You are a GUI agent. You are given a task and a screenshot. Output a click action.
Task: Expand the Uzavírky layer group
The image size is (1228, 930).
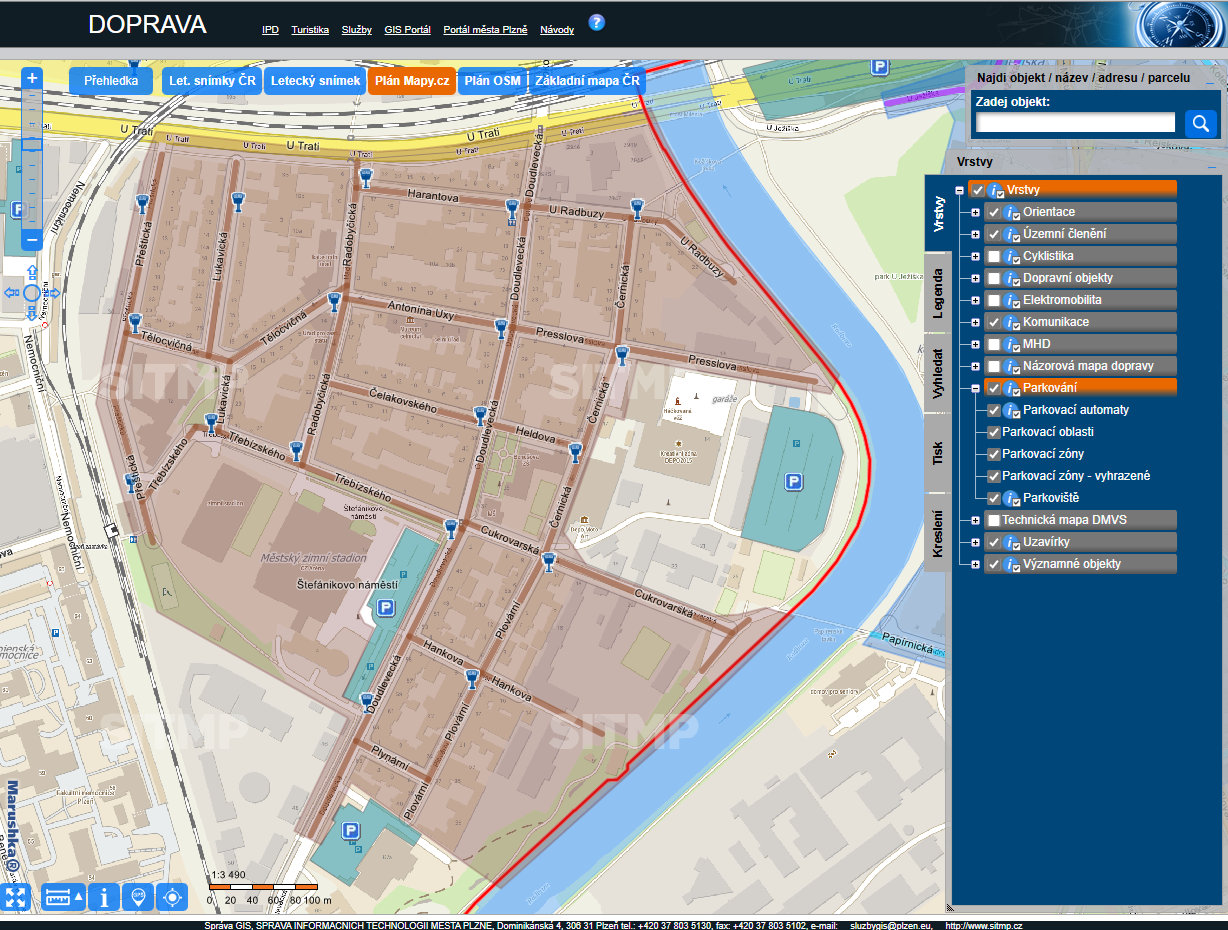pyautogui.click(x=975, y=542)
